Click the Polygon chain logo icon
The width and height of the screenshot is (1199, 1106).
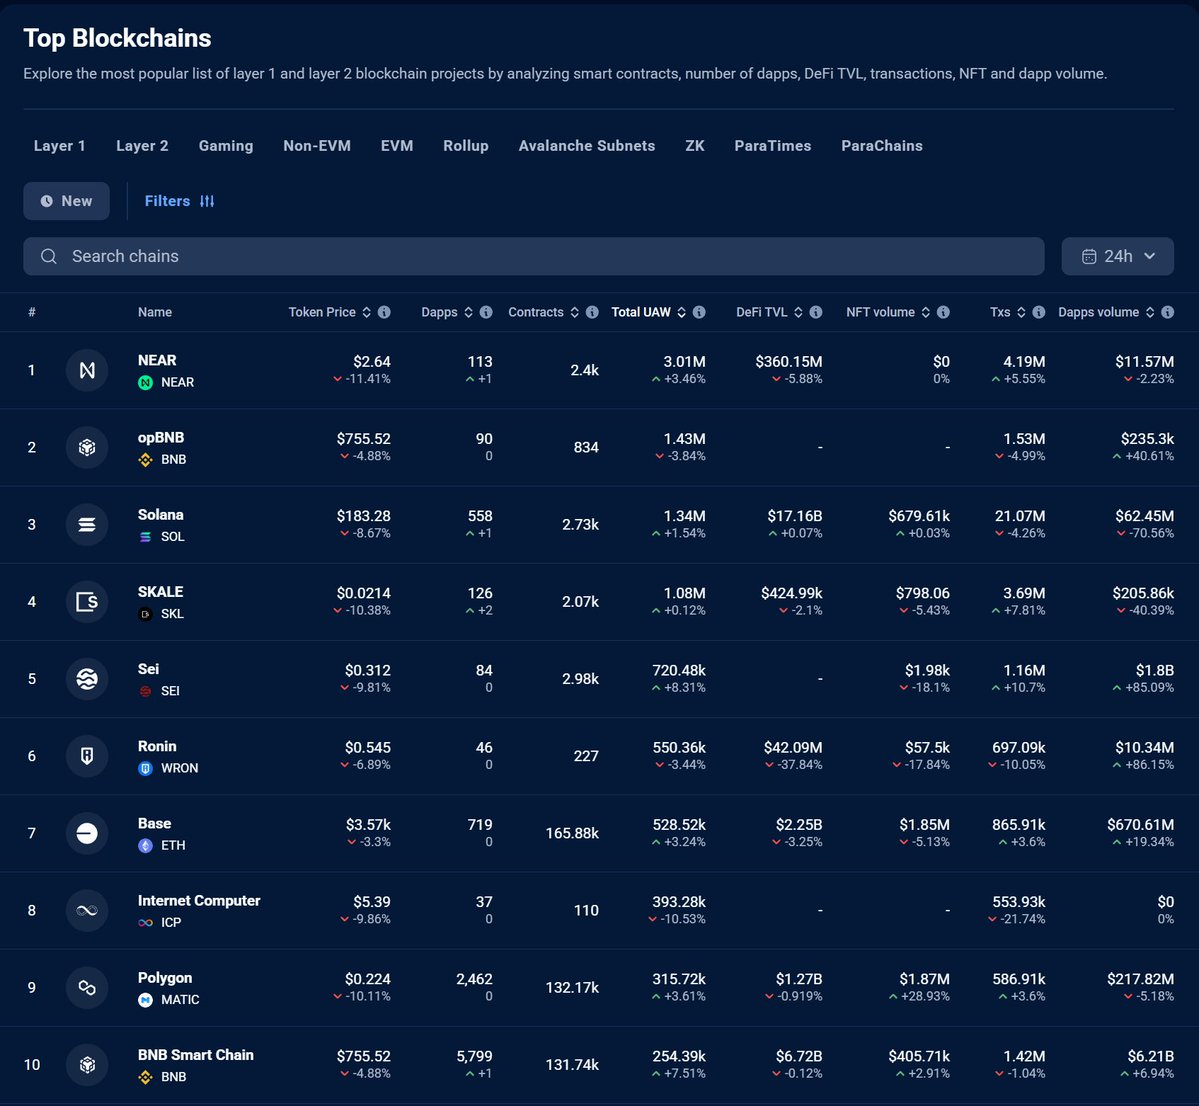tap(87, 987)
